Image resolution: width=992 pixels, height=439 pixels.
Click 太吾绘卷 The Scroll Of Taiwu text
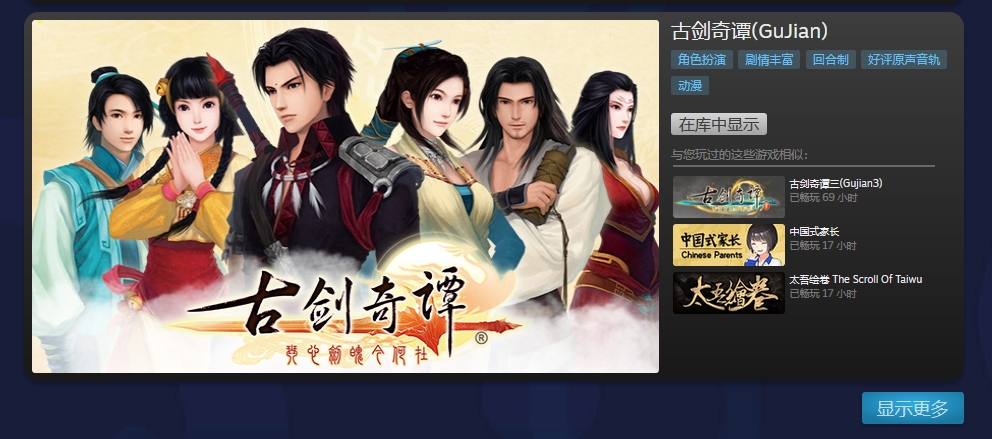[x=856, y=279]
